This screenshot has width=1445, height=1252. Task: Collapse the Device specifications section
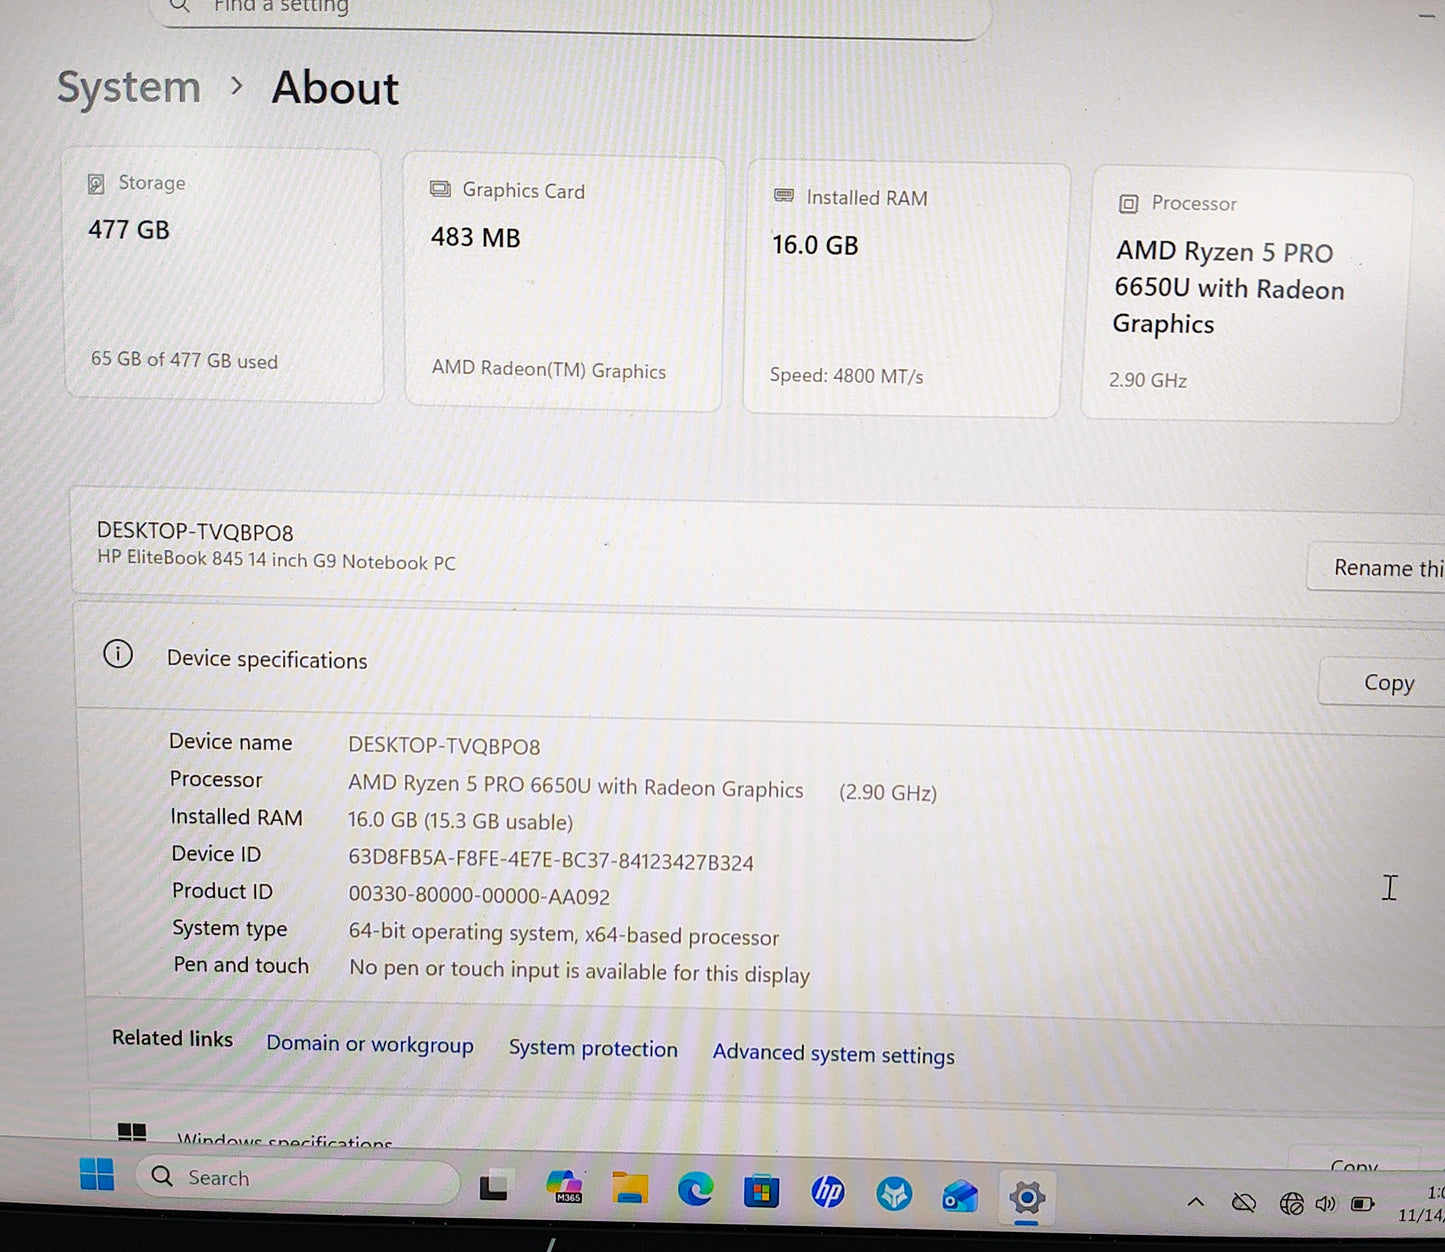267,659
